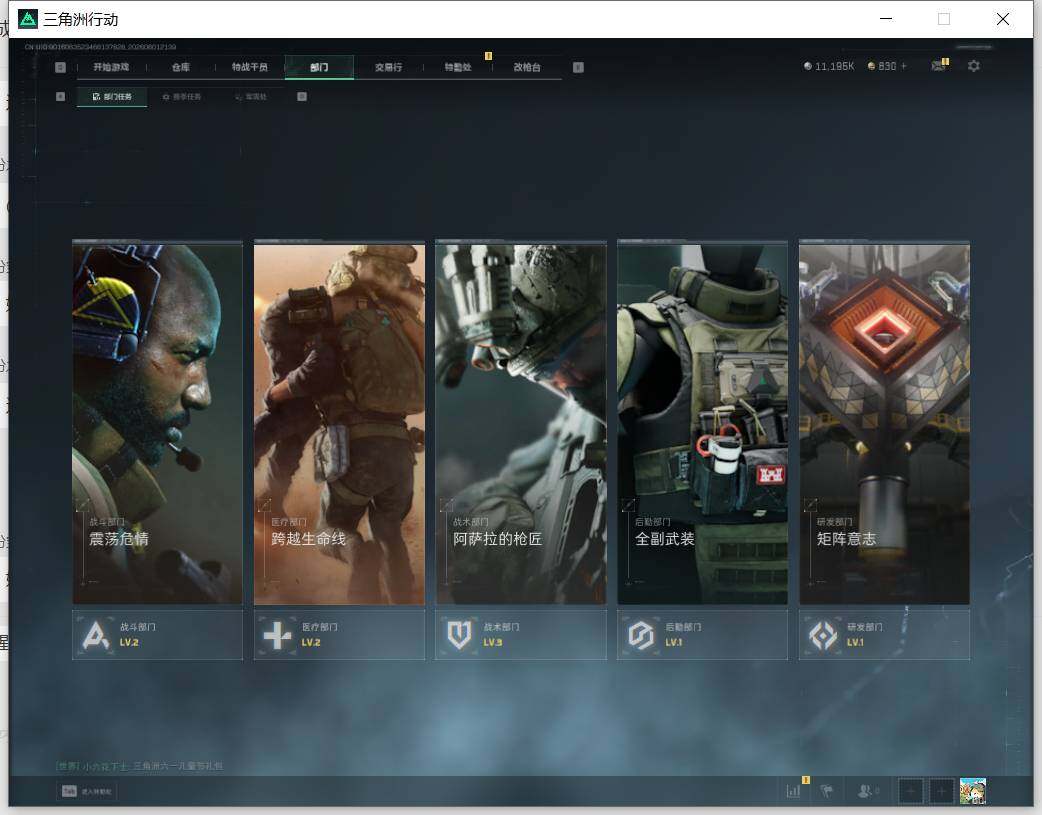Viewport: 1042px width, 815px height.
Task: Click the 战斗部门 LV.2 emblem
Action: point(96,636)
